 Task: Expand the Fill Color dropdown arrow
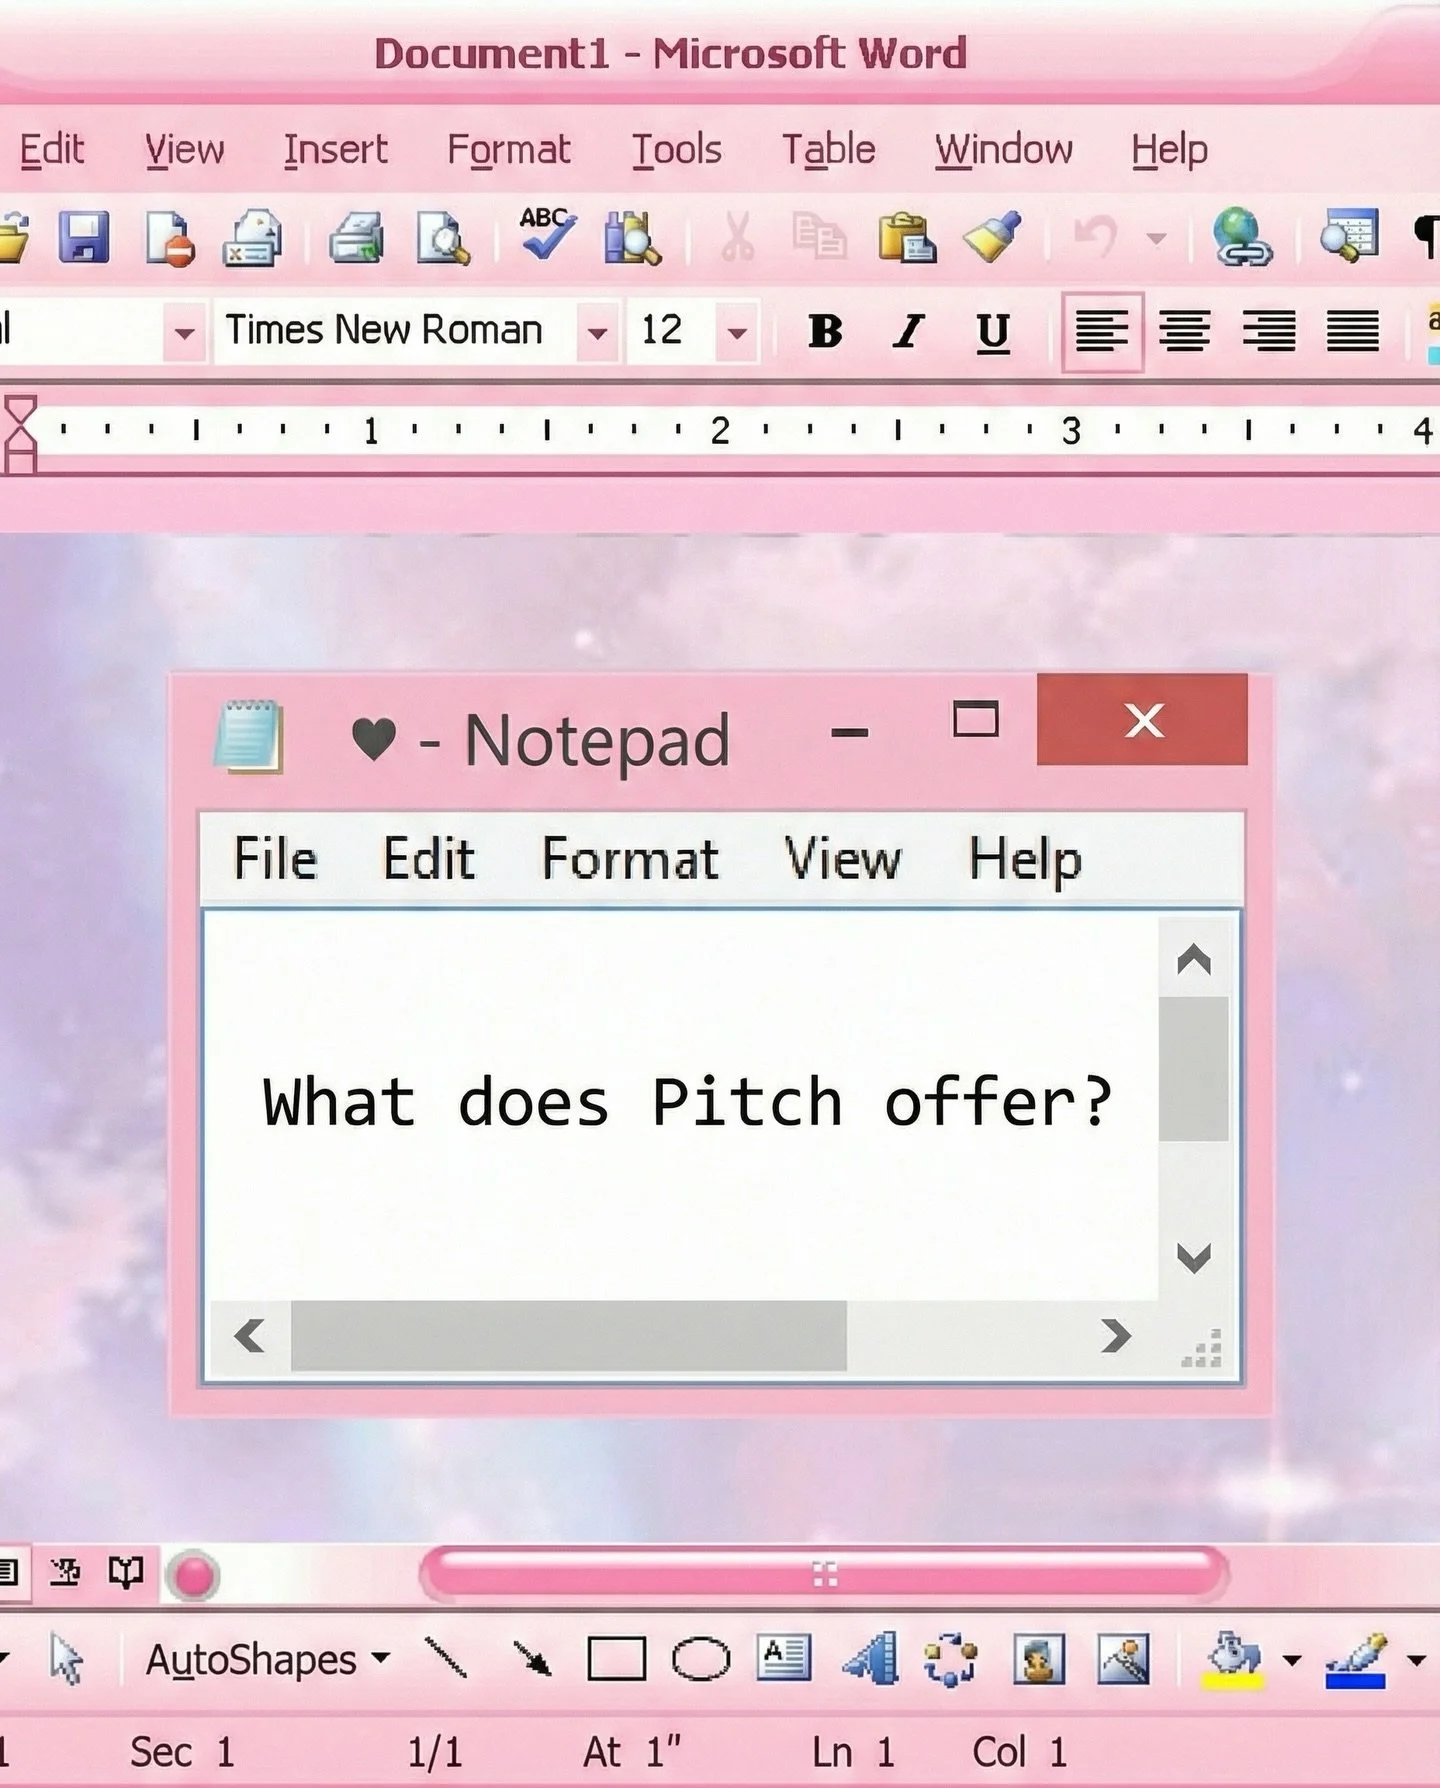tap(1292, 1660)
